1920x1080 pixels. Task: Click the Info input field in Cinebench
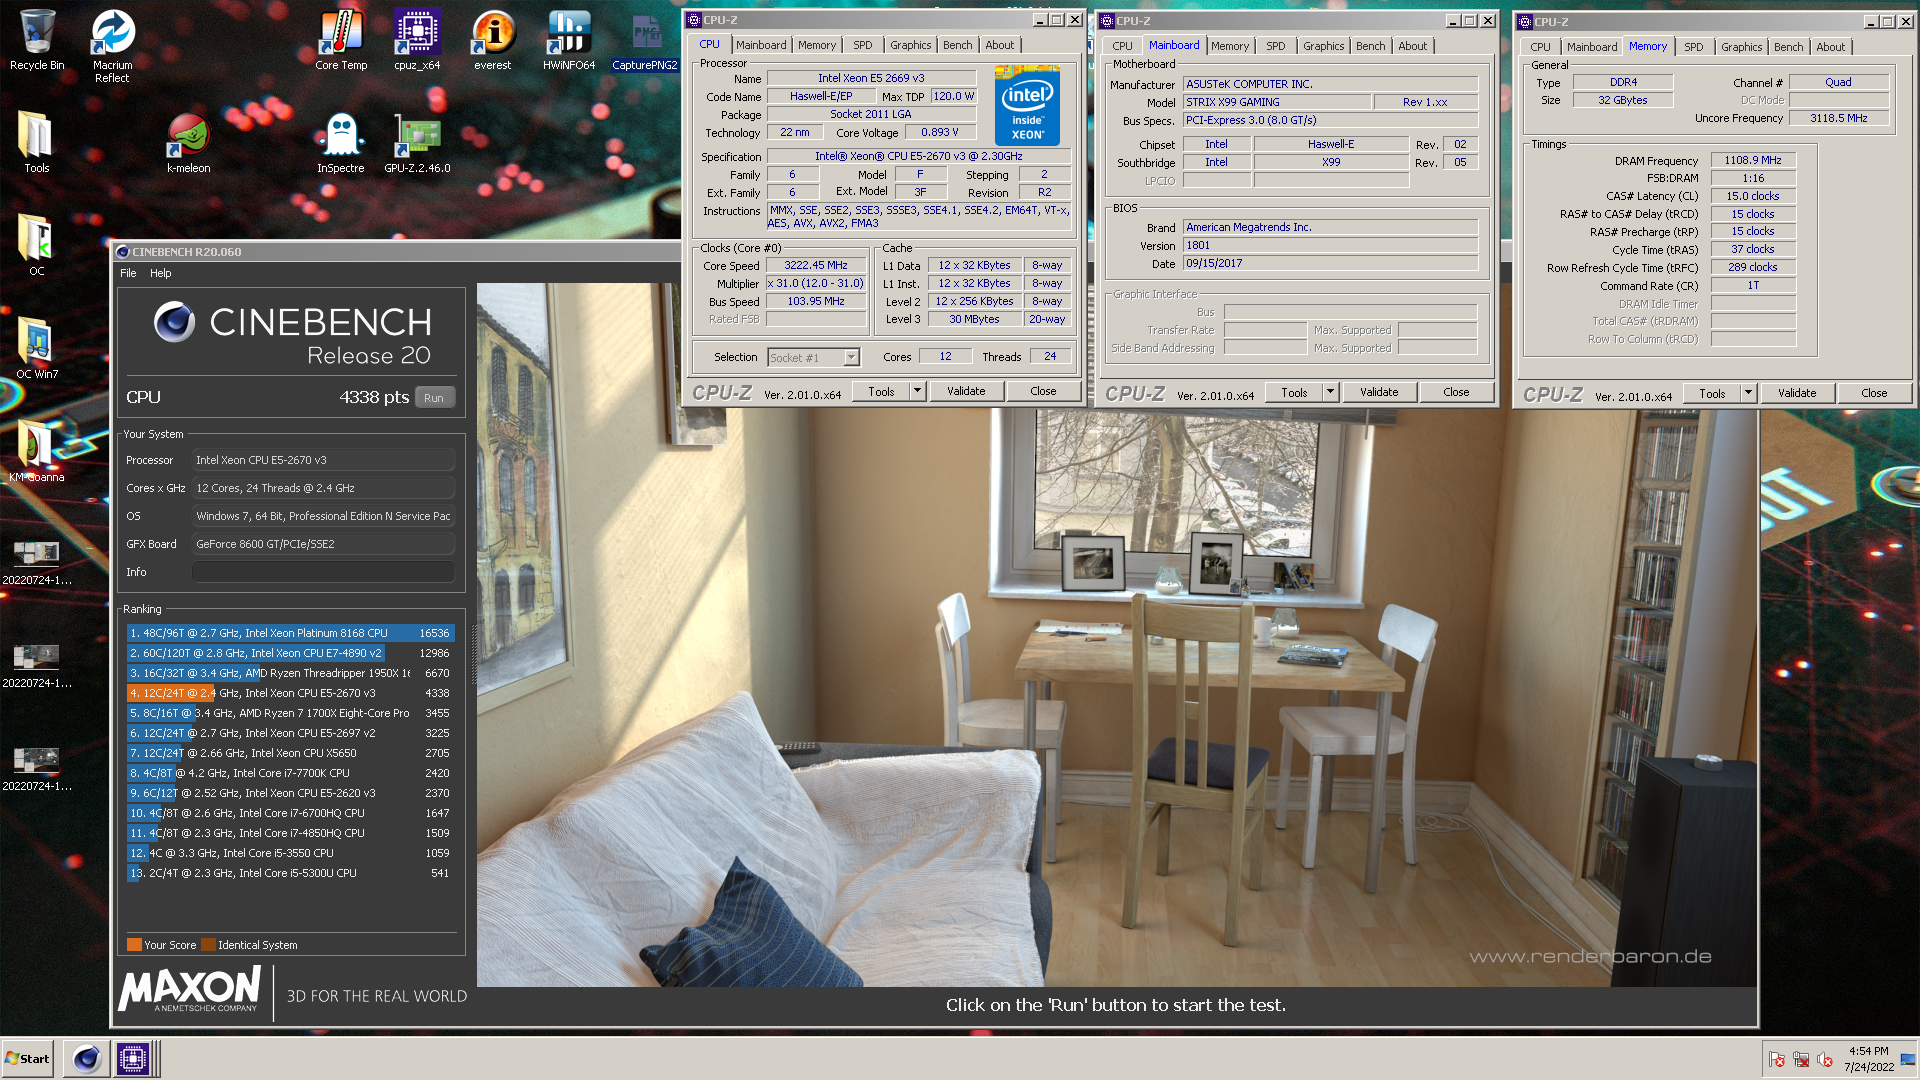[323, 572]
